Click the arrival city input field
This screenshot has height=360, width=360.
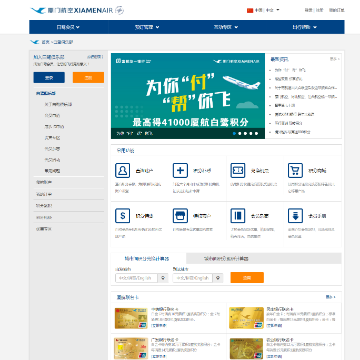click(193, 278)
